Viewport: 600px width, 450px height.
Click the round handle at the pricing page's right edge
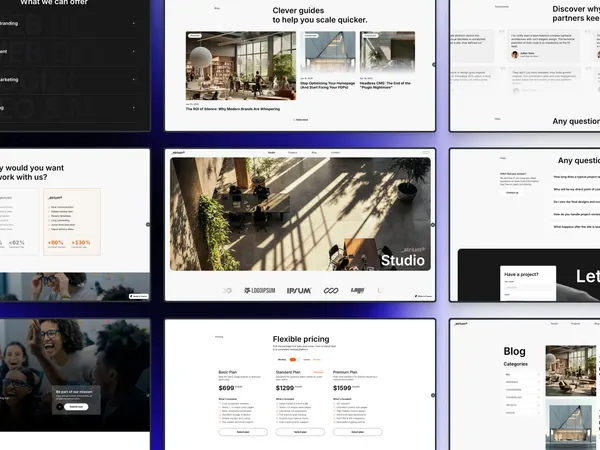pos(433,395)
